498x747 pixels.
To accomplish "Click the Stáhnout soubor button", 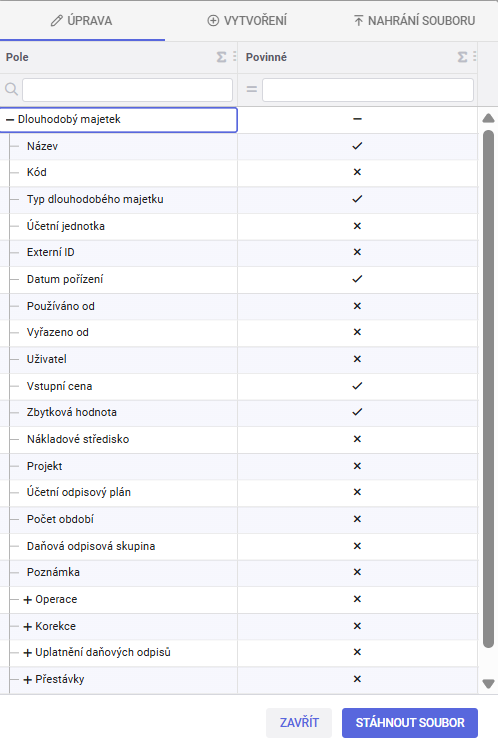I will pos(410,723).
